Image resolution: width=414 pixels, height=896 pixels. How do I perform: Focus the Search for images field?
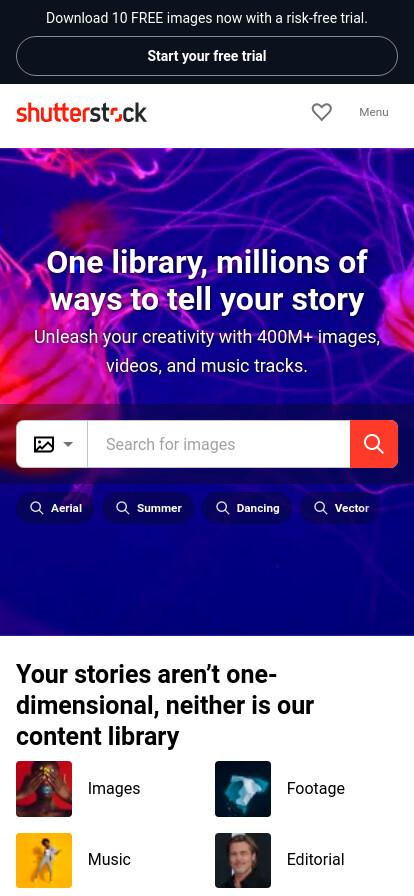coord(218,444)
